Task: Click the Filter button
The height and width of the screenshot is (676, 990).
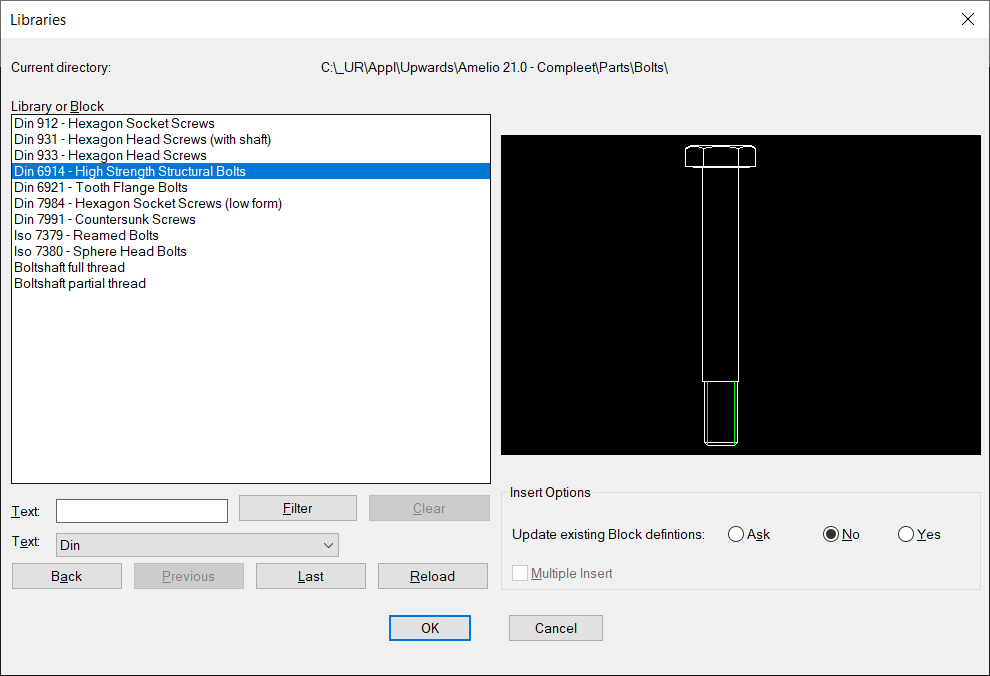Action: [298, 508]
